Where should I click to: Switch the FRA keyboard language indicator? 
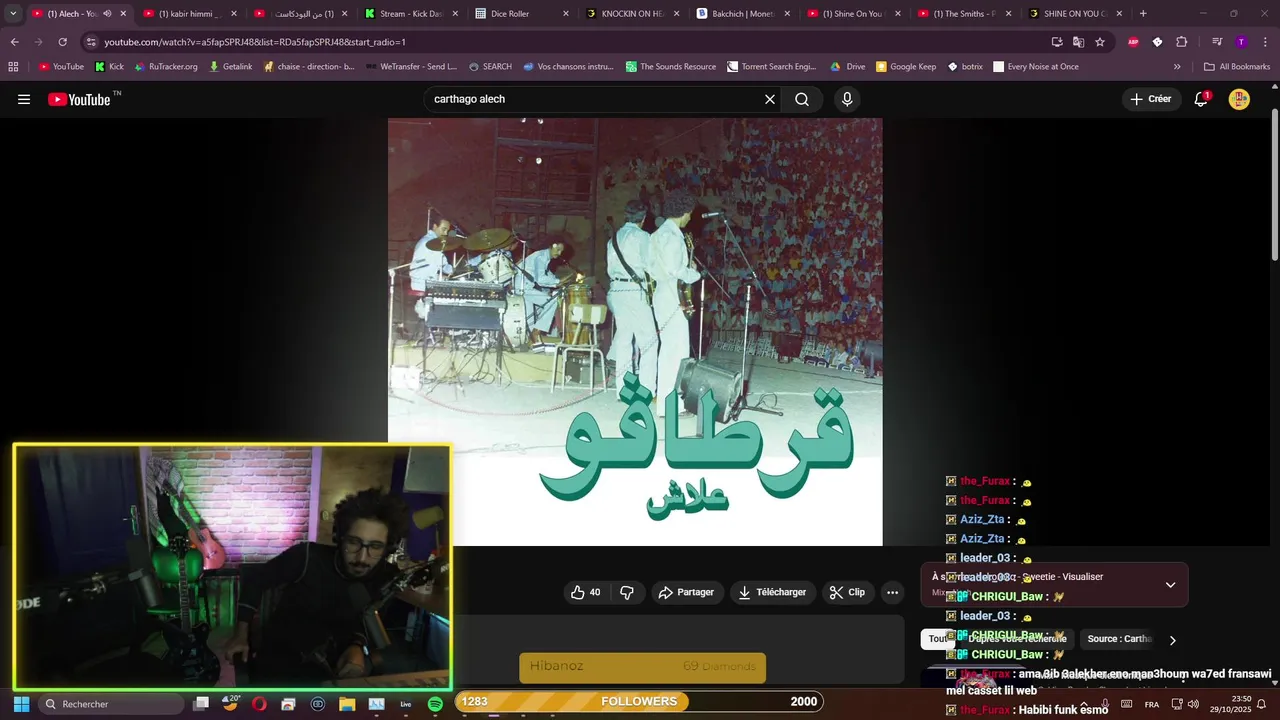coord(1152,704)
